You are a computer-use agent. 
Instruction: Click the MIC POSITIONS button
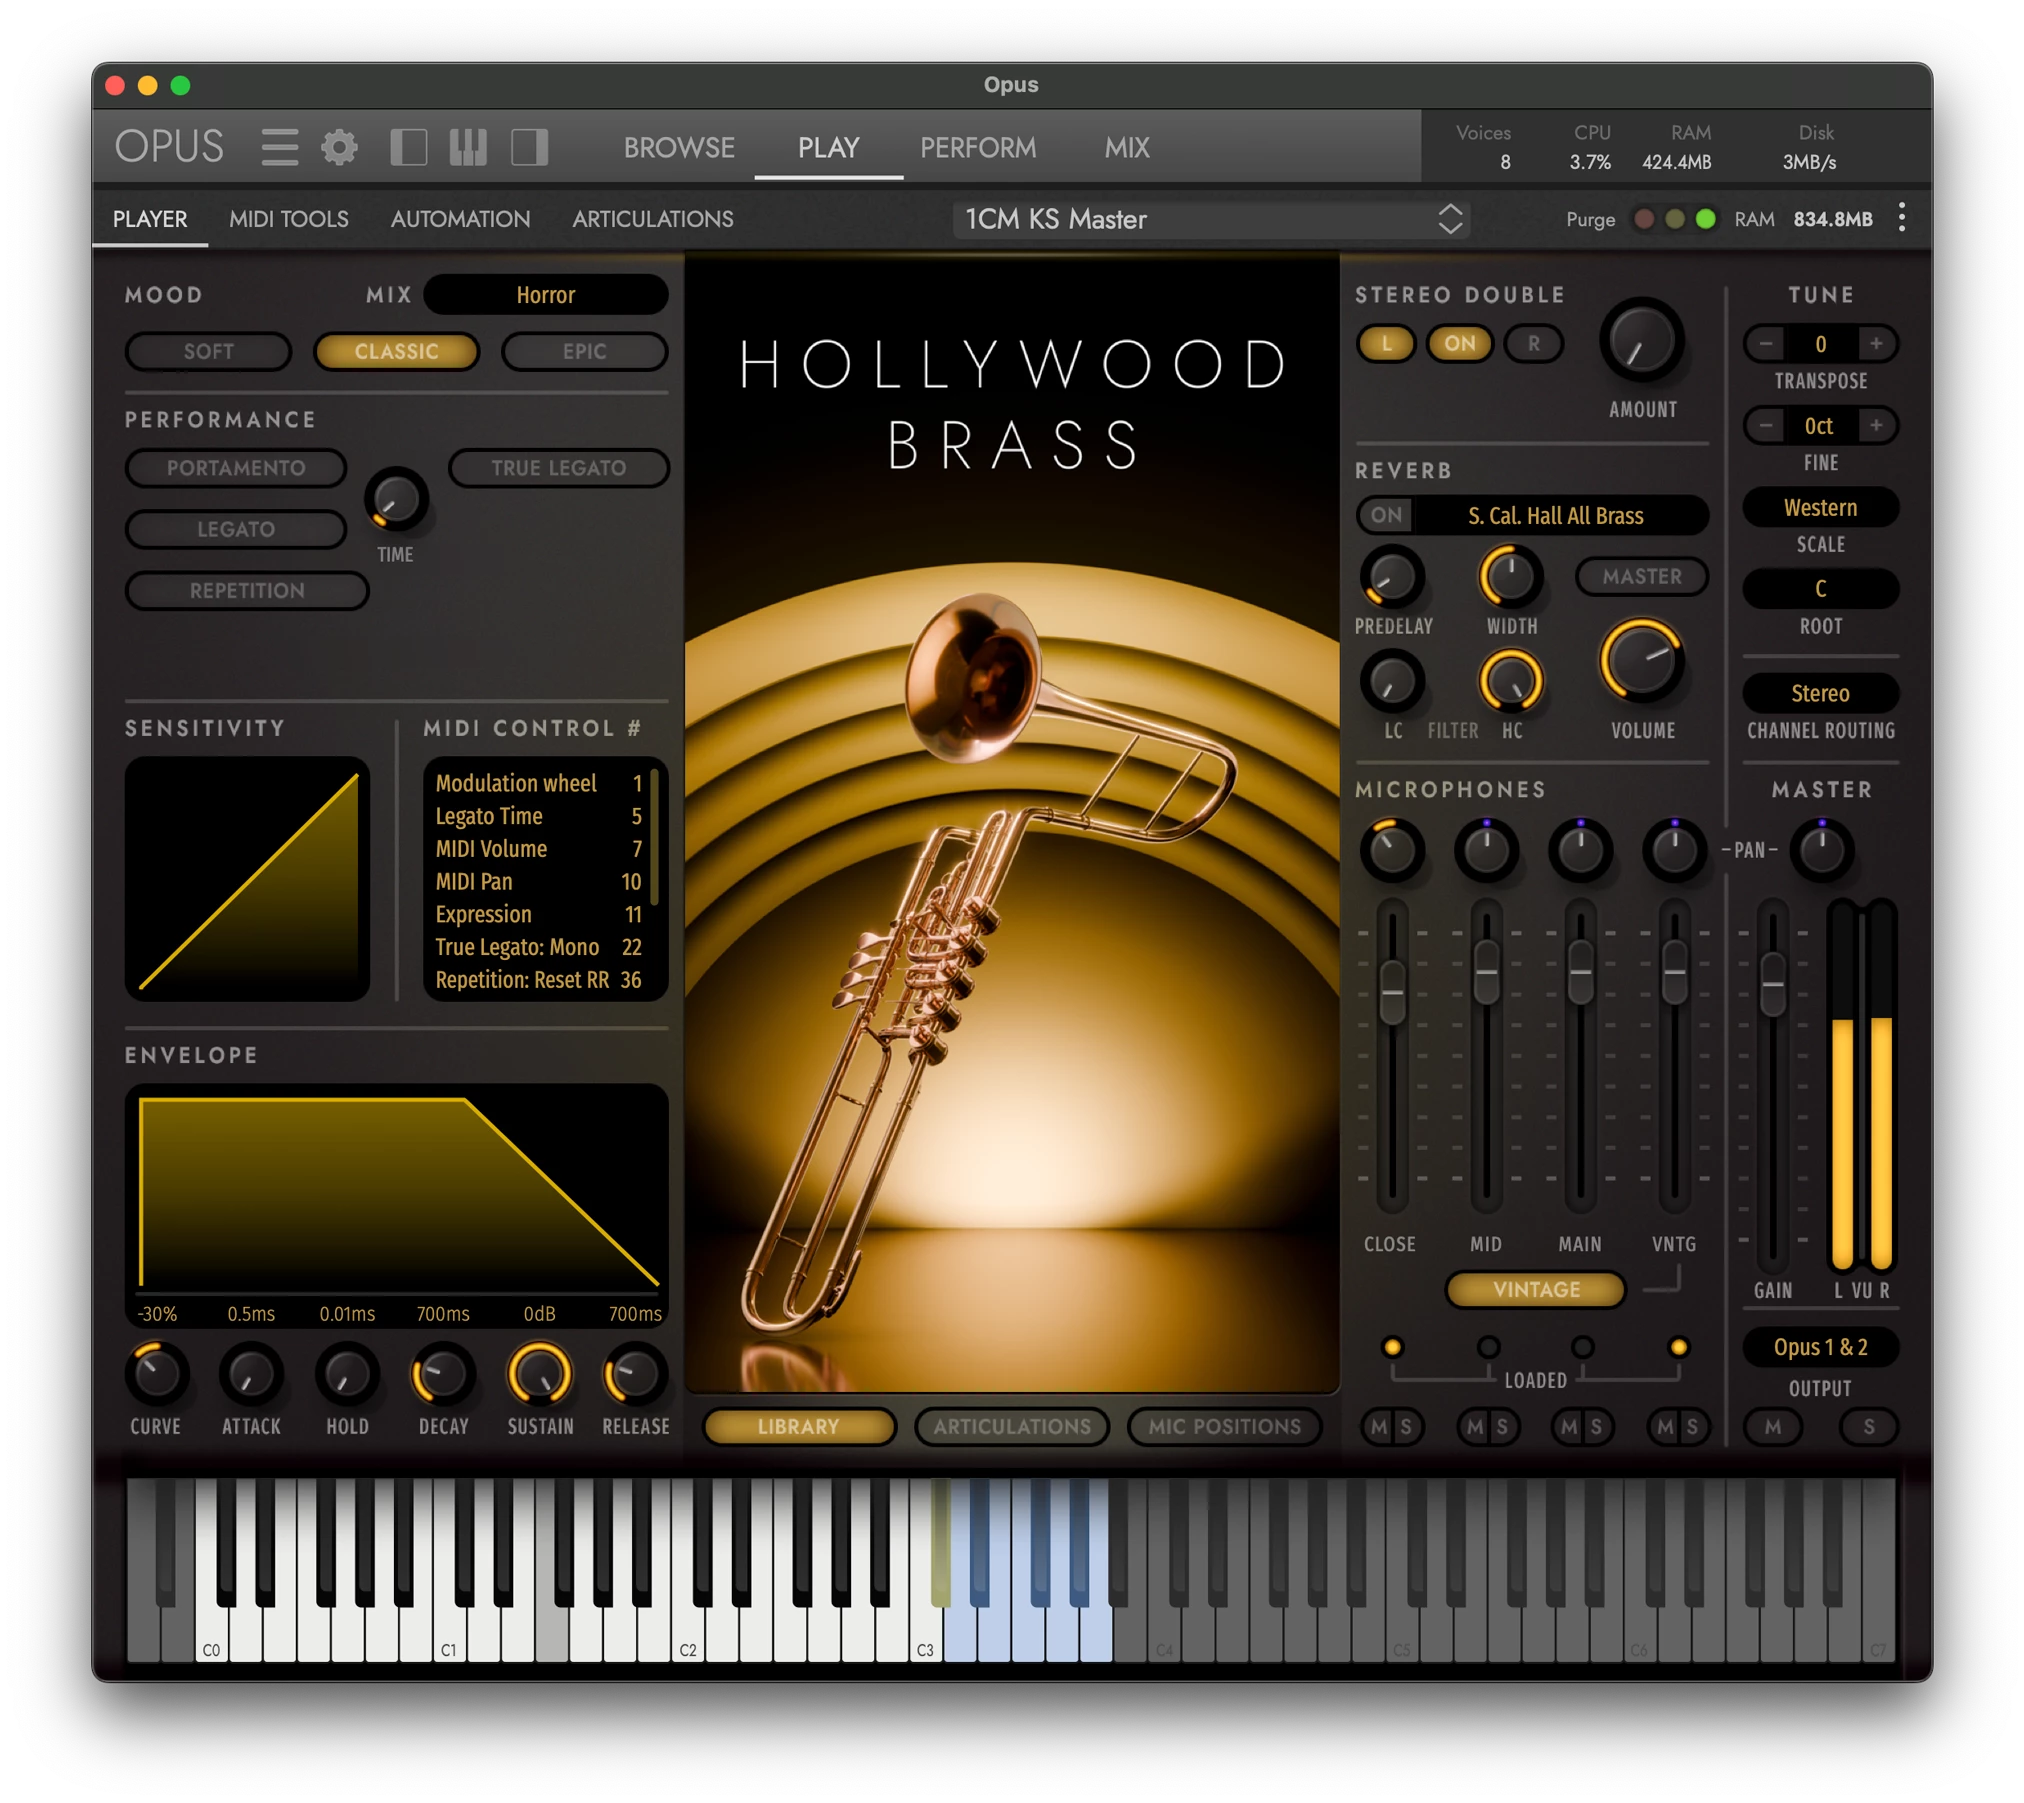[1224, 1426]
